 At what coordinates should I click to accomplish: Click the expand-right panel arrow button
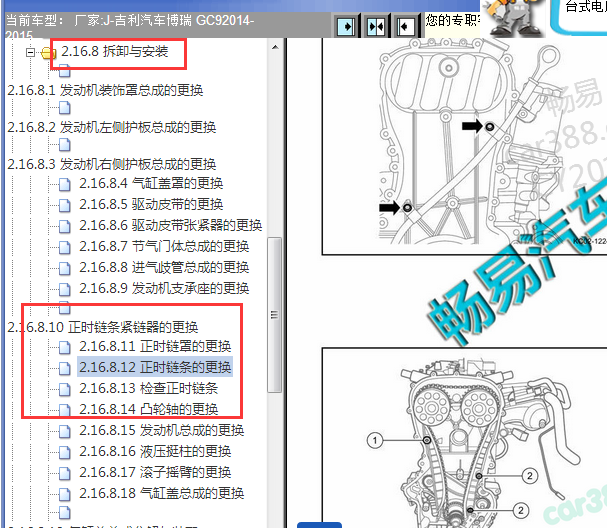click(346, 26)
